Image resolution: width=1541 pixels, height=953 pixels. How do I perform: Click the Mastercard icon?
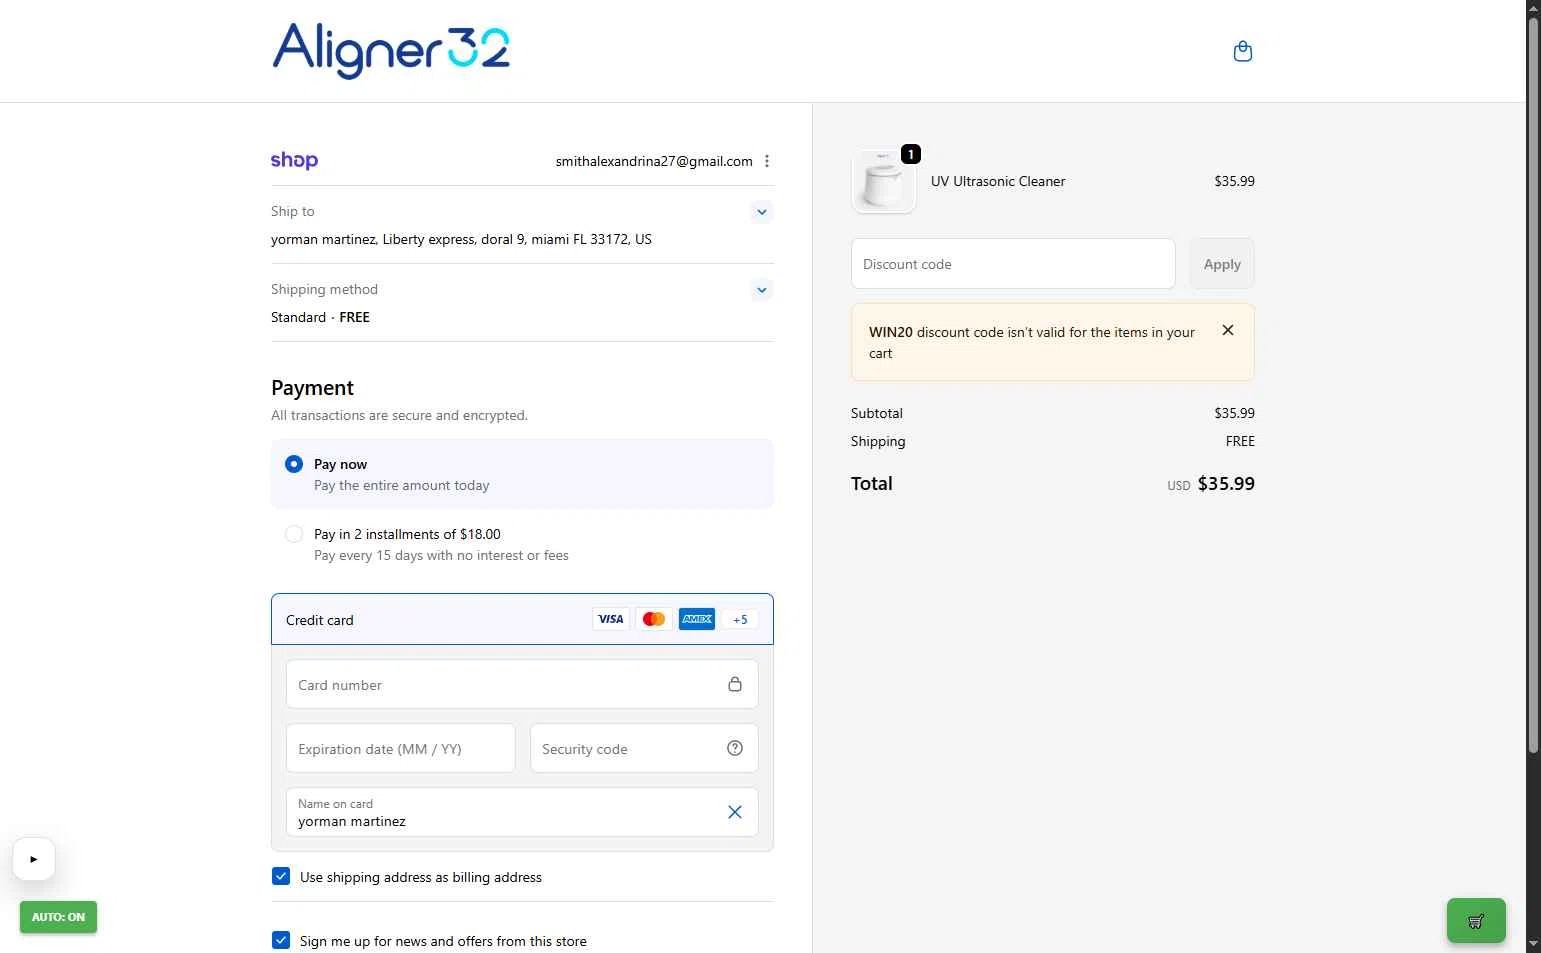(x=654, y=619)
